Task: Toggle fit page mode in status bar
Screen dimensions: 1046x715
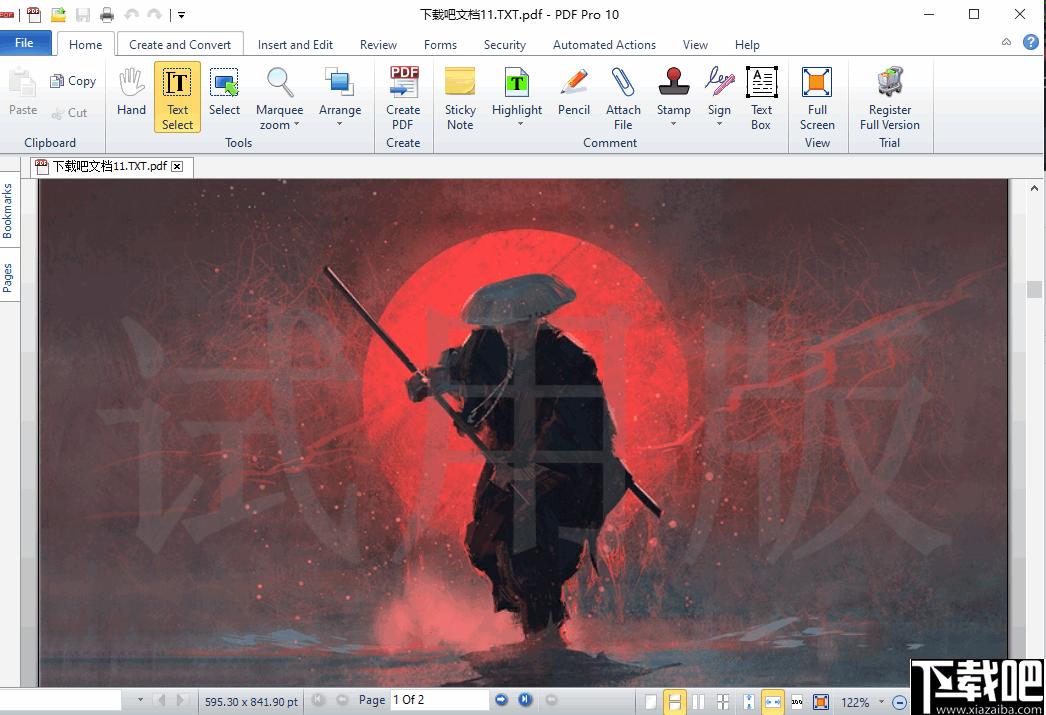Action: (821, 702)
